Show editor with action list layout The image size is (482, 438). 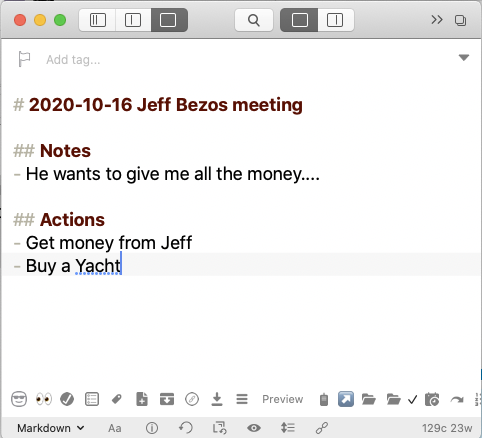click(335, 20)
